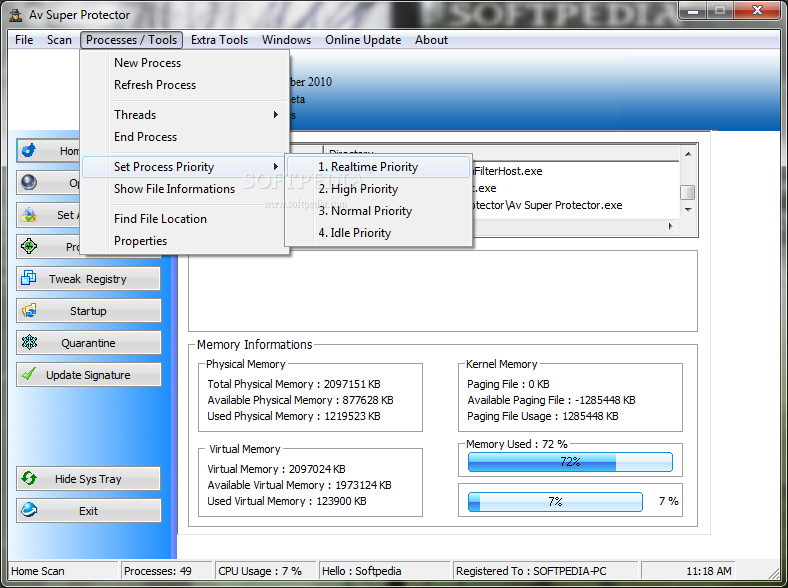Click the Tweak Registry window icon
Viewport: 788px width, 588px height.
(29, 278)
